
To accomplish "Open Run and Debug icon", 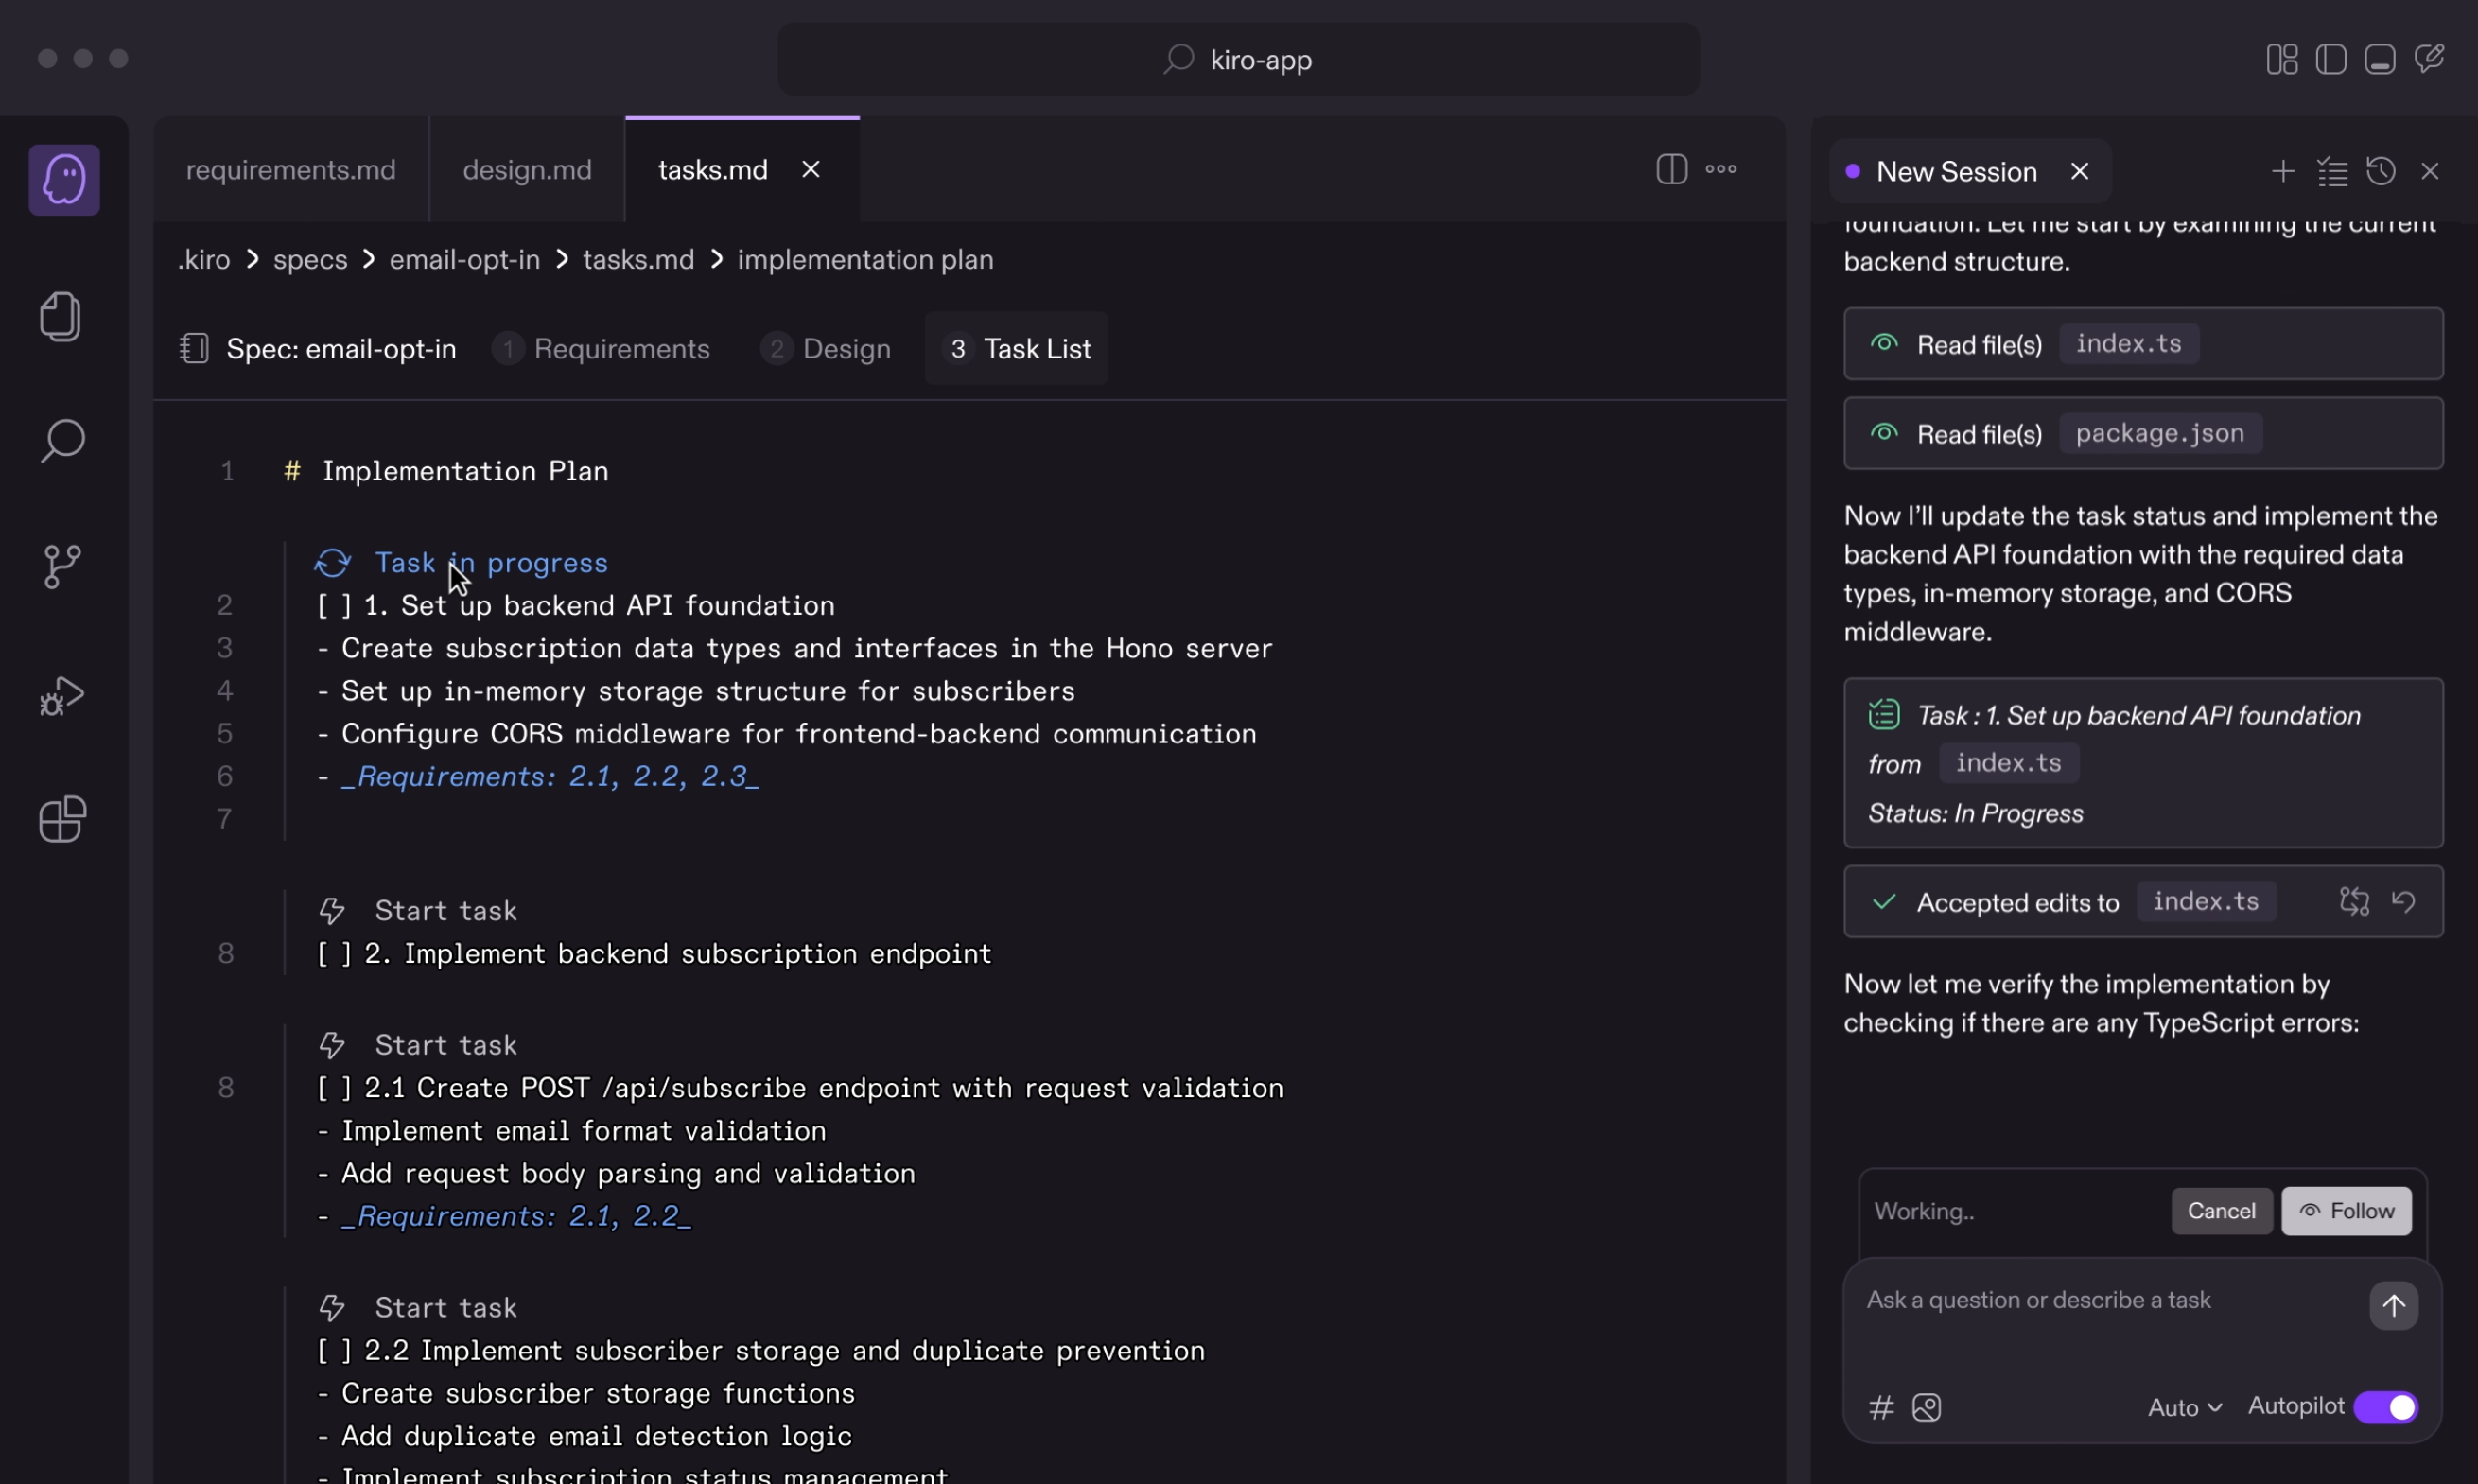I will [62, 696].
